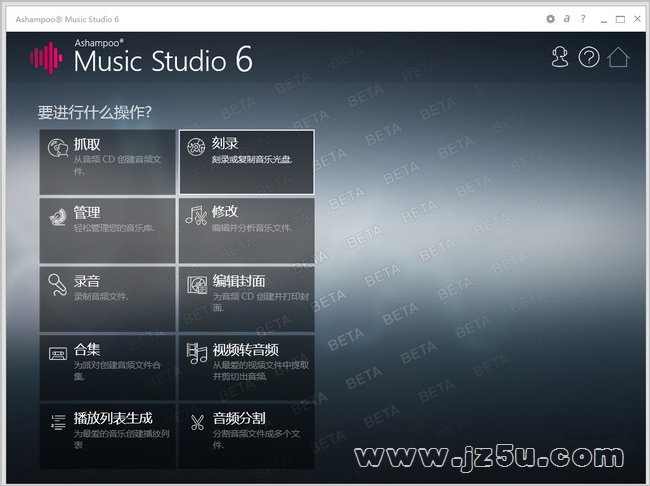Click the 刻录或复制音乐光盘 description
650x486 pixels.
252,159
